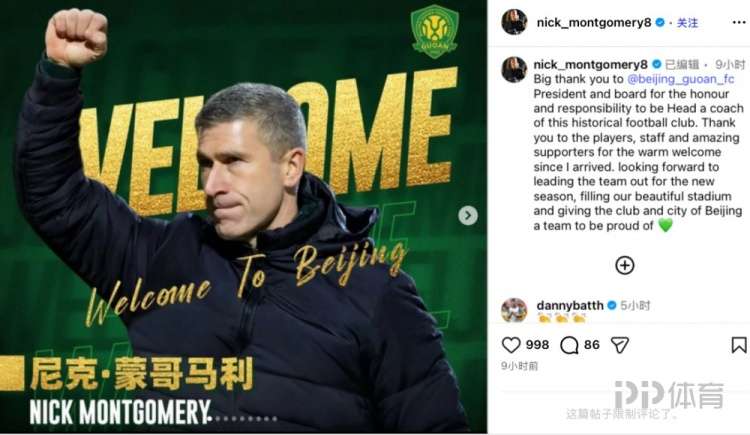Click the Welcome to Beijing post image
The width and height of the screenshot is (750, 435).
pyautogui.click(x=243, y=217)
